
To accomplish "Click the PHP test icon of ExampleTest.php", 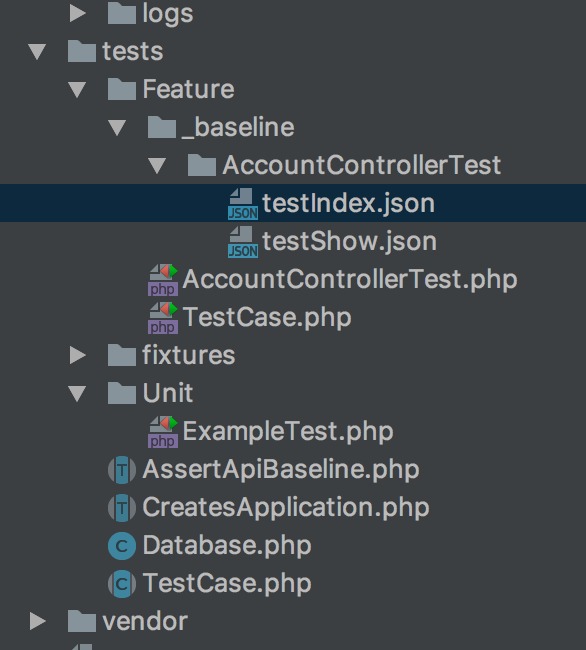I will click(x=163, y=432).
